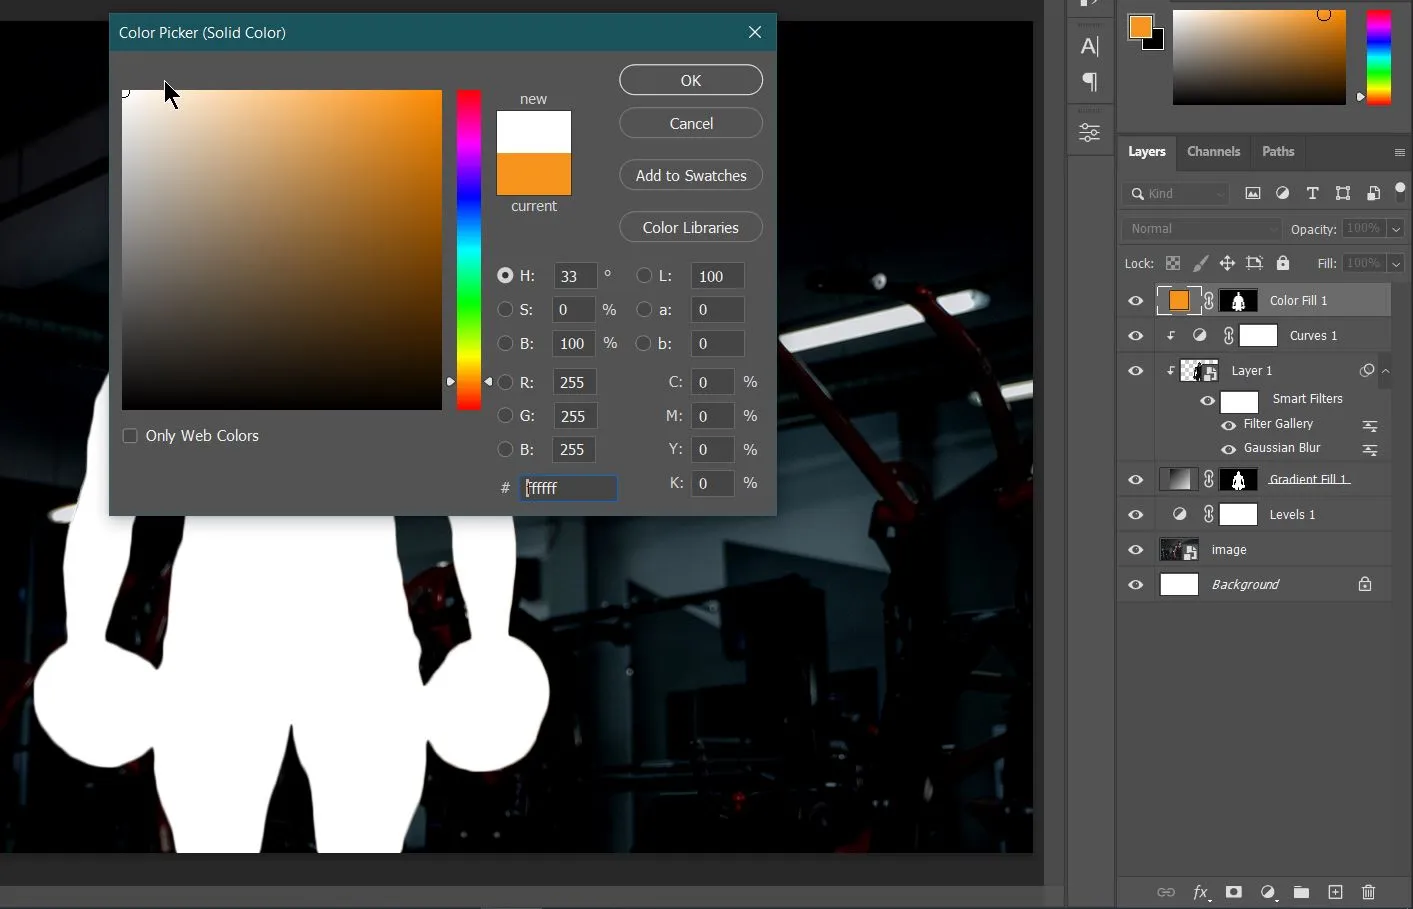Collapse Layer 1 smart filters list

(x=1386, y=371)
